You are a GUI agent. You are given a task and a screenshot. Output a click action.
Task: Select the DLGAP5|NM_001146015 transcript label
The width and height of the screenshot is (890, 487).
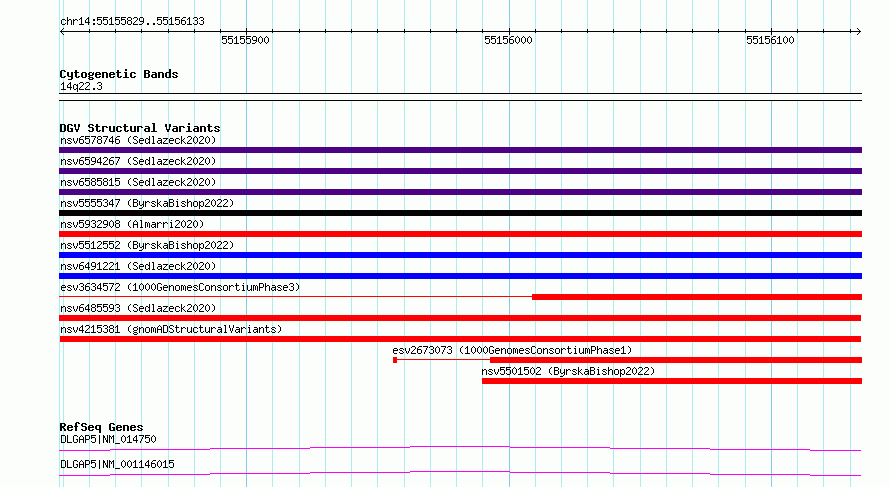117,464
